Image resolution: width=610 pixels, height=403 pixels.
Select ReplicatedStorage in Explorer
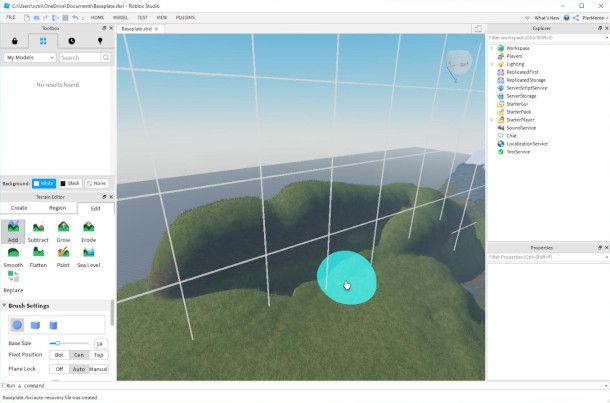point(526,80)
